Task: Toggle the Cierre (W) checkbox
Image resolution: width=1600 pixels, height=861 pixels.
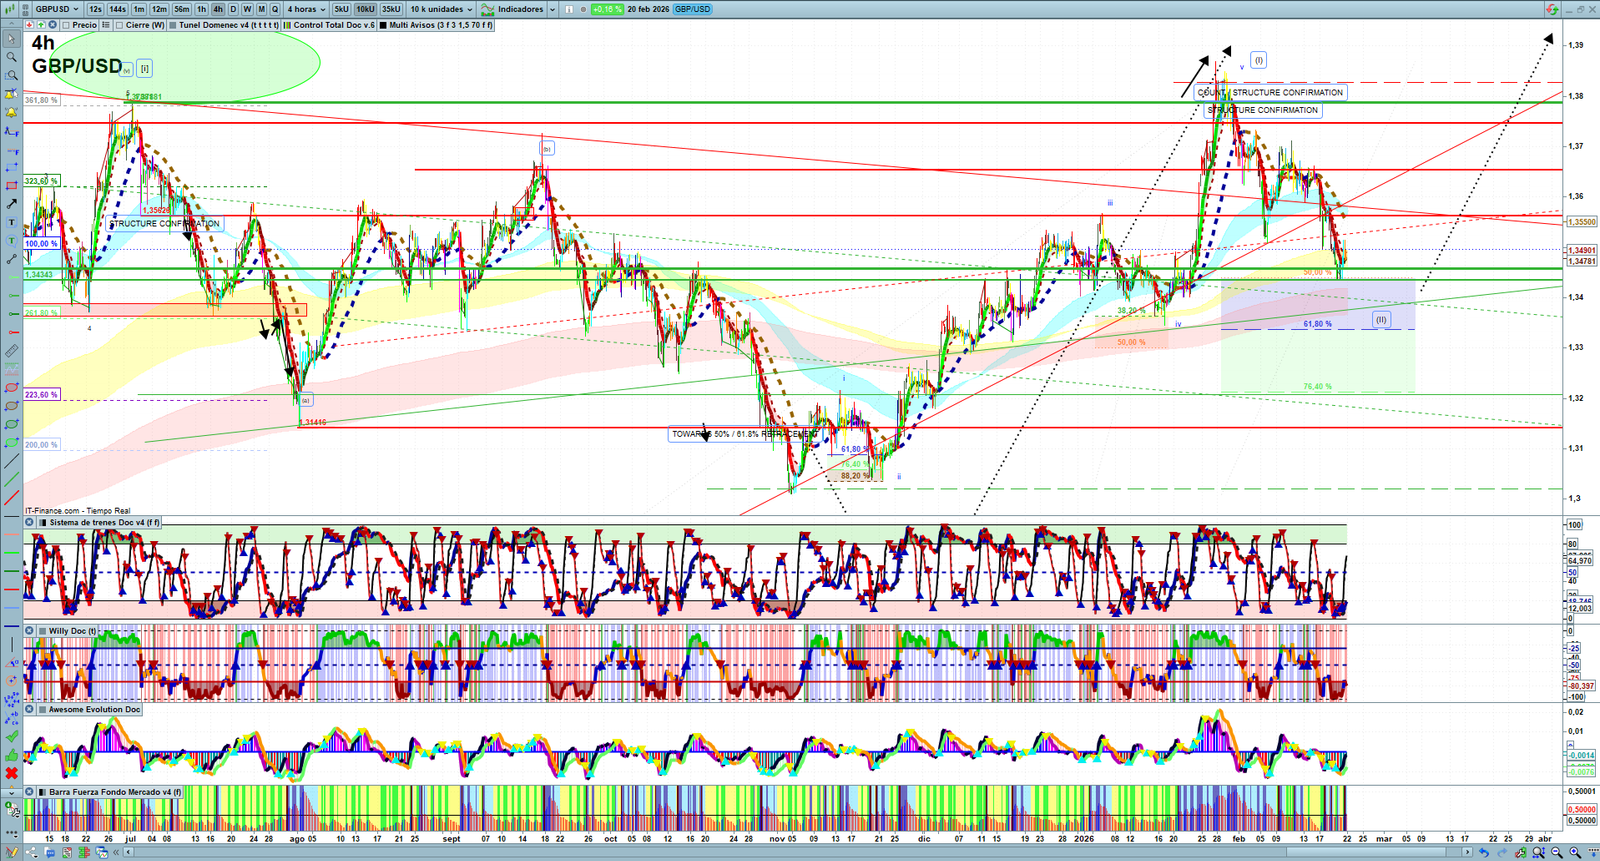Action: pyautogui.click(x=120, y=25)
